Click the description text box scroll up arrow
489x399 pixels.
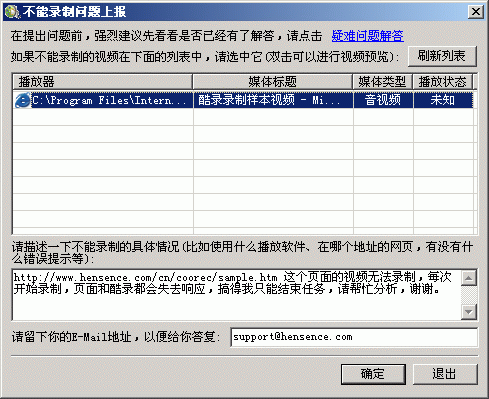469,278
